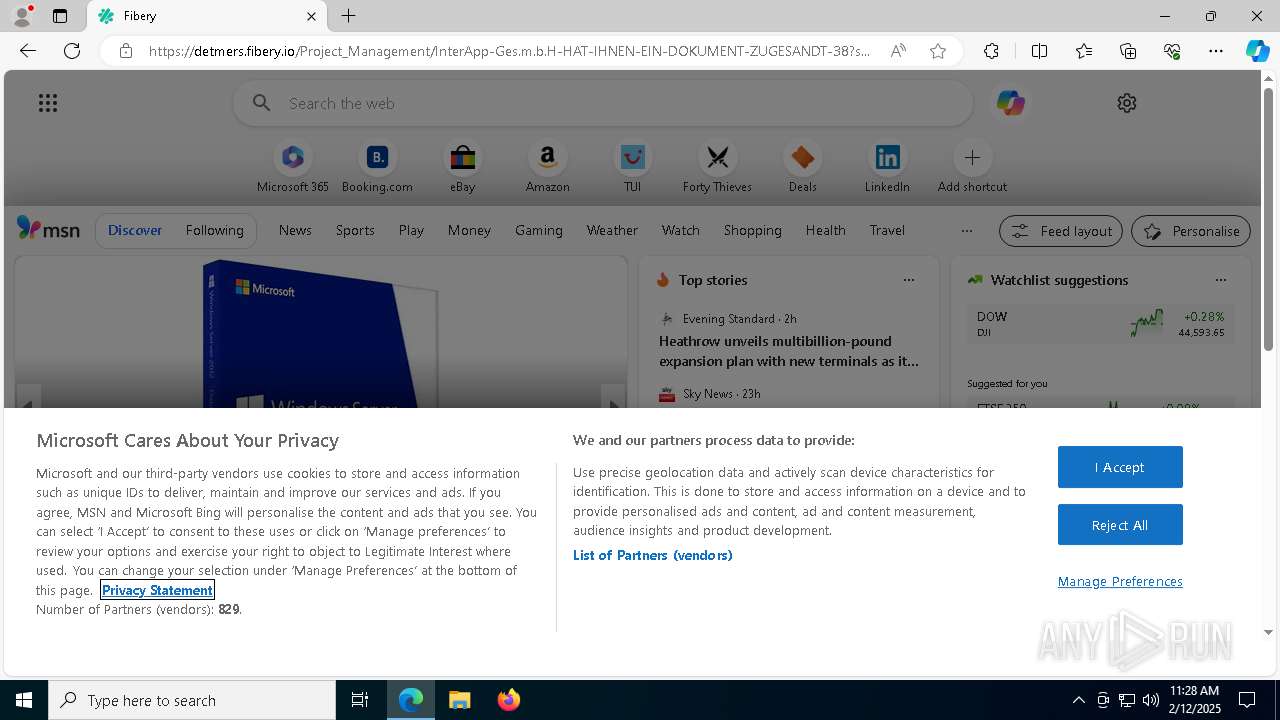Open Task View on taskbar
The height and width of the screenshot is (720, 1280).
(x=360, y=700)
